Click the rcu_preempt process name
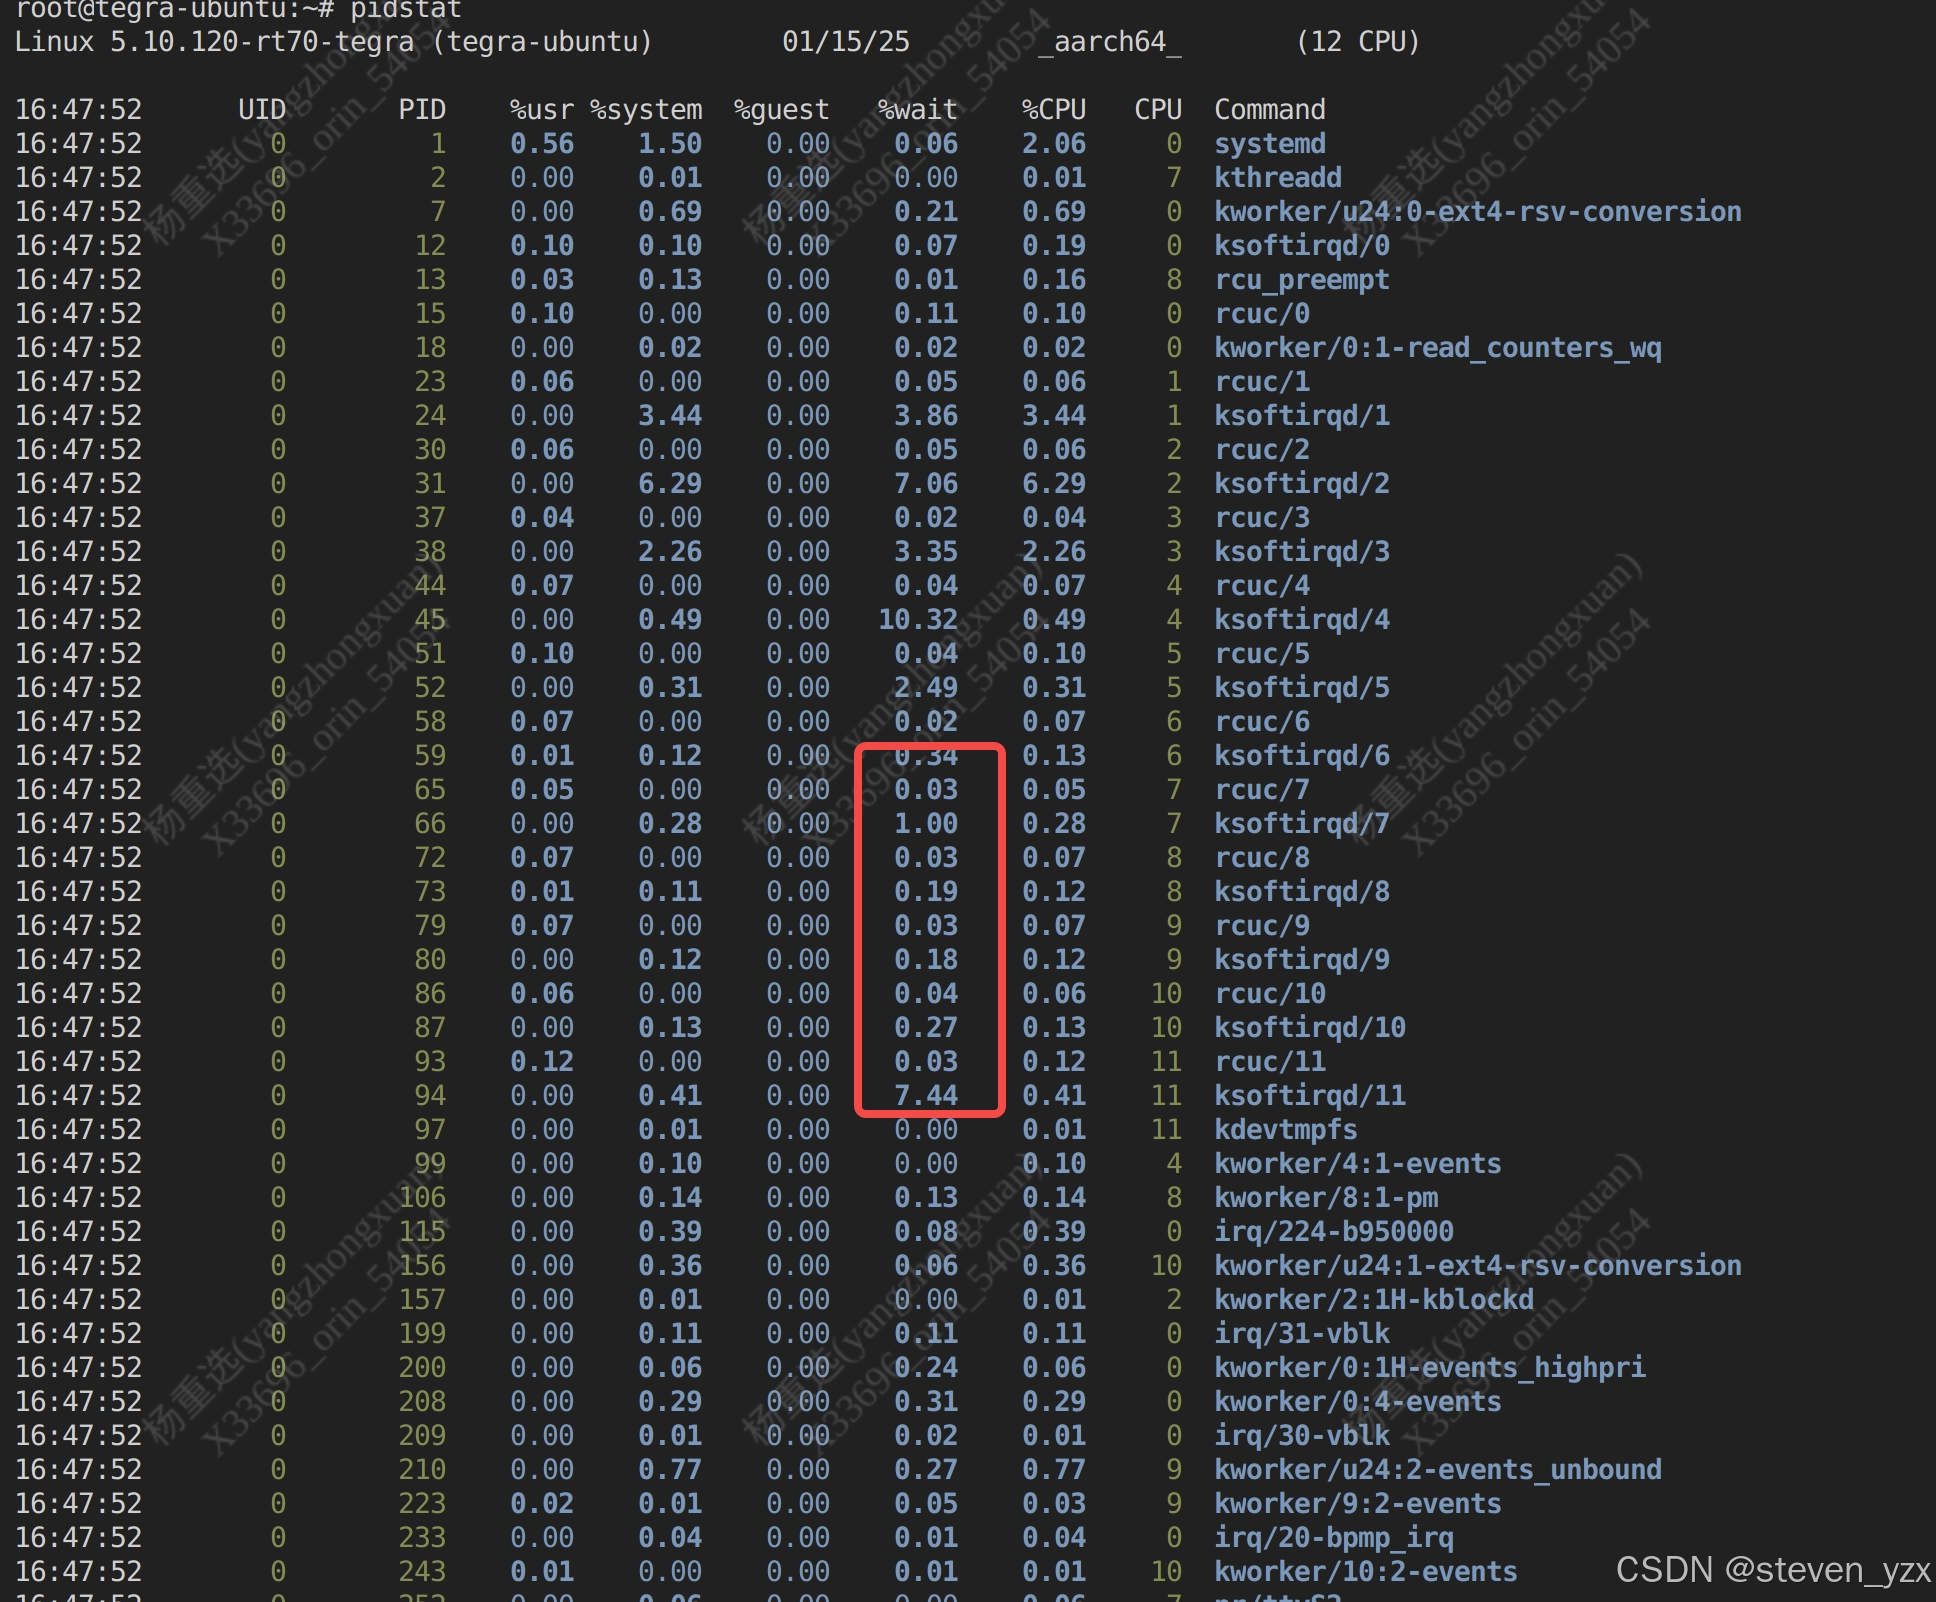 [x=1301, y=280]
